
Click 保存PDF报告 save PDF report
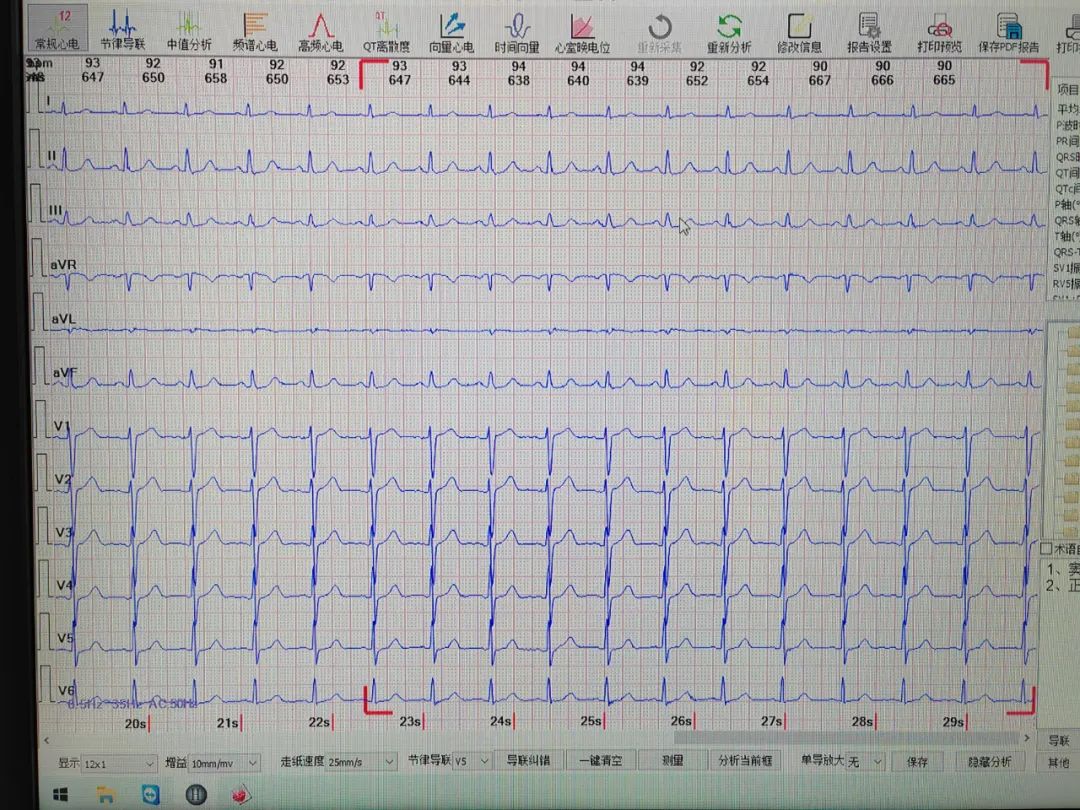click(1009, 33)
